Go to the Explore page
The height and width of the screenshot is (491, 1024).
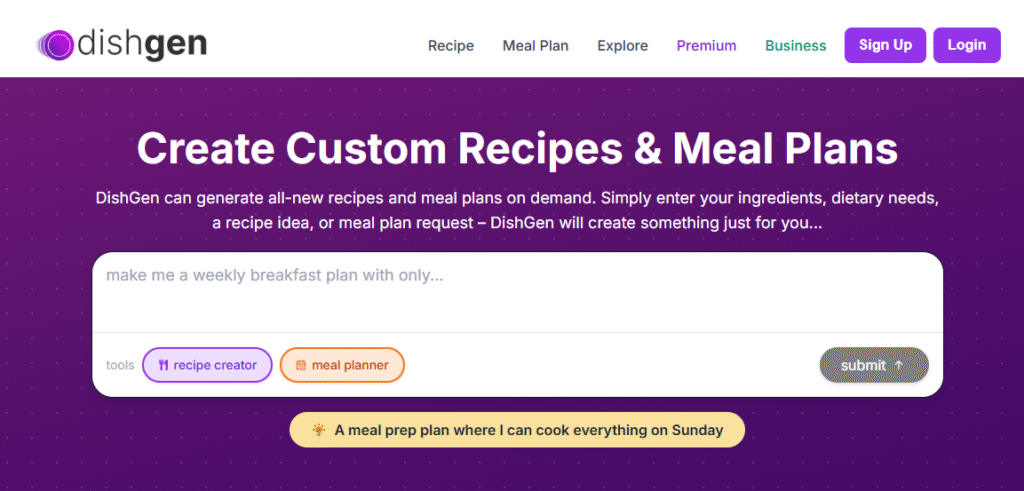coord(622,45)
